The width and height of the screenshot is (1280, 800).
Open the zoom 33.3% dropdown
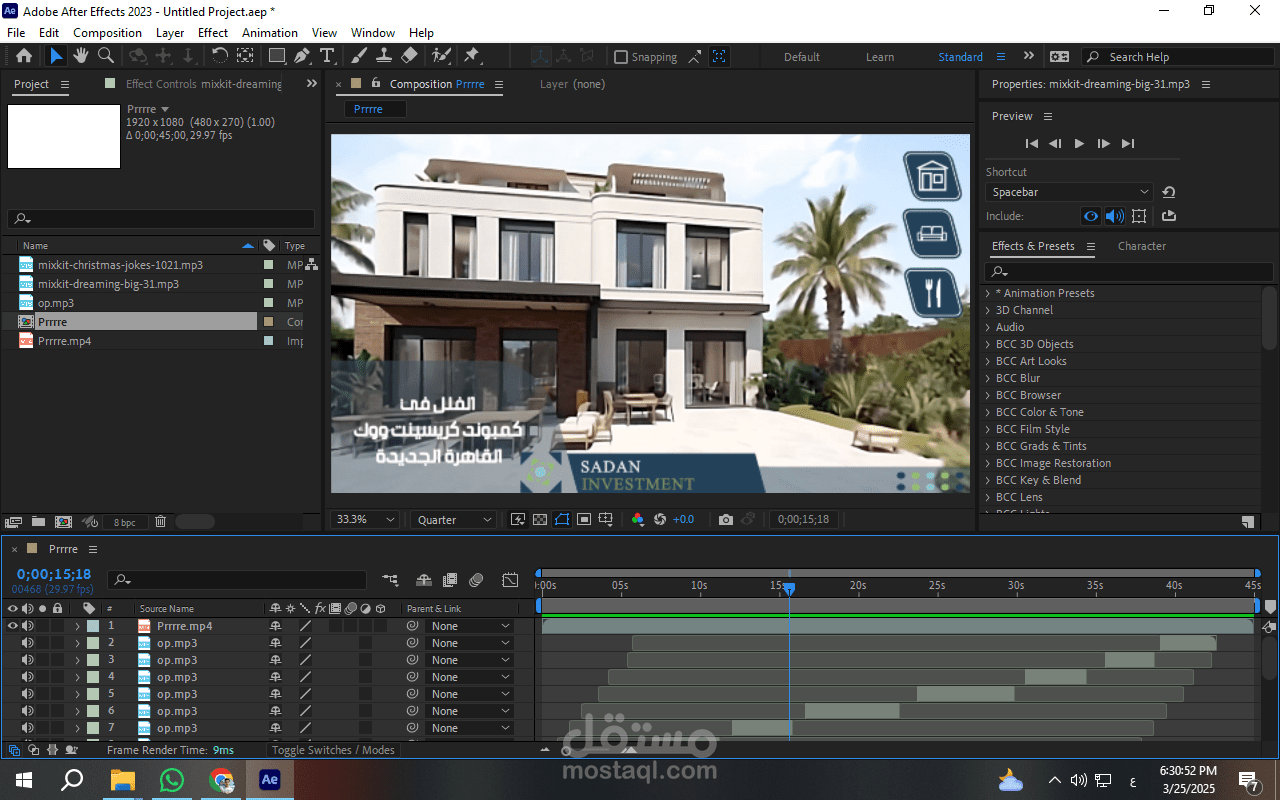point(365,520)
